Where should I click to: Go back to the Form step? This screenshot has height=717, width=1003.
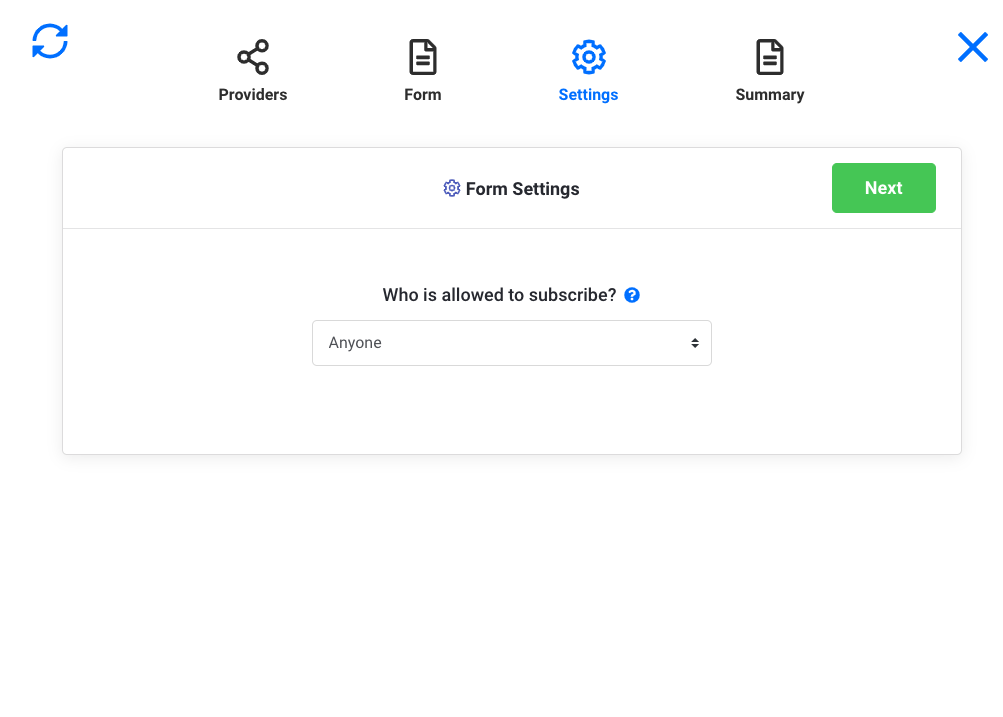click(422, 94)
